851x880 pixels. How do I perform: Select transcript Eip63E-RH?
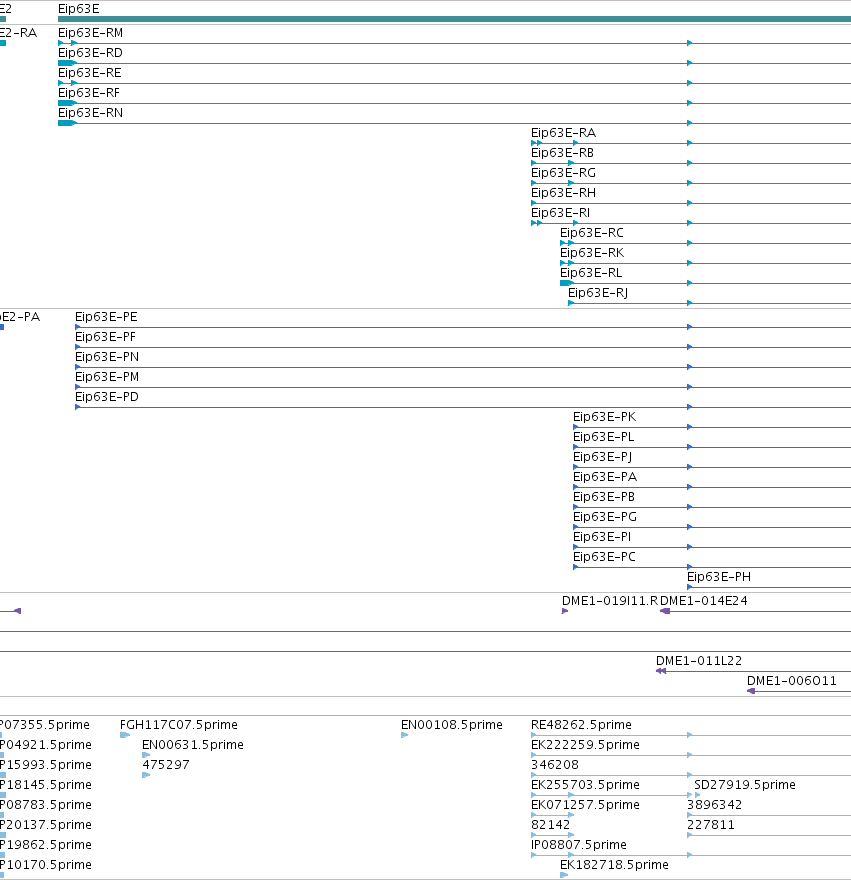[564, 193]
